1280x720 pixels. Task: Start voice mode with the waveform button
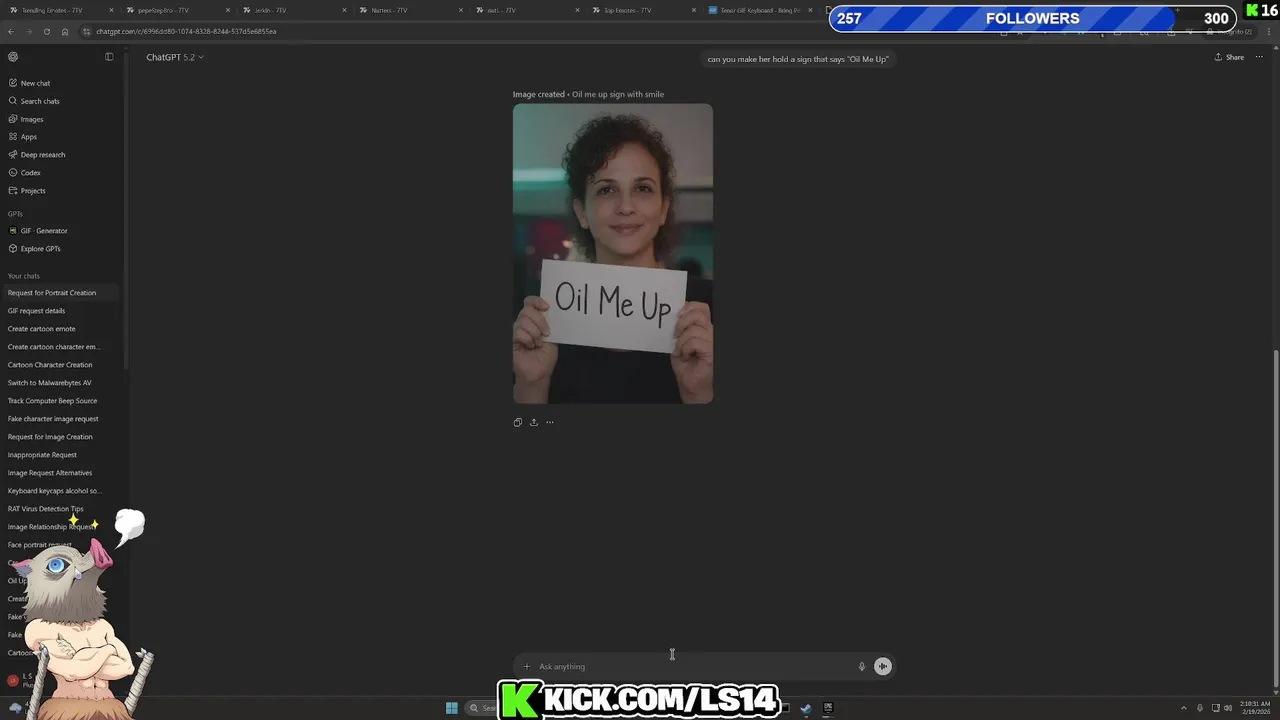(x=882, y=666)
